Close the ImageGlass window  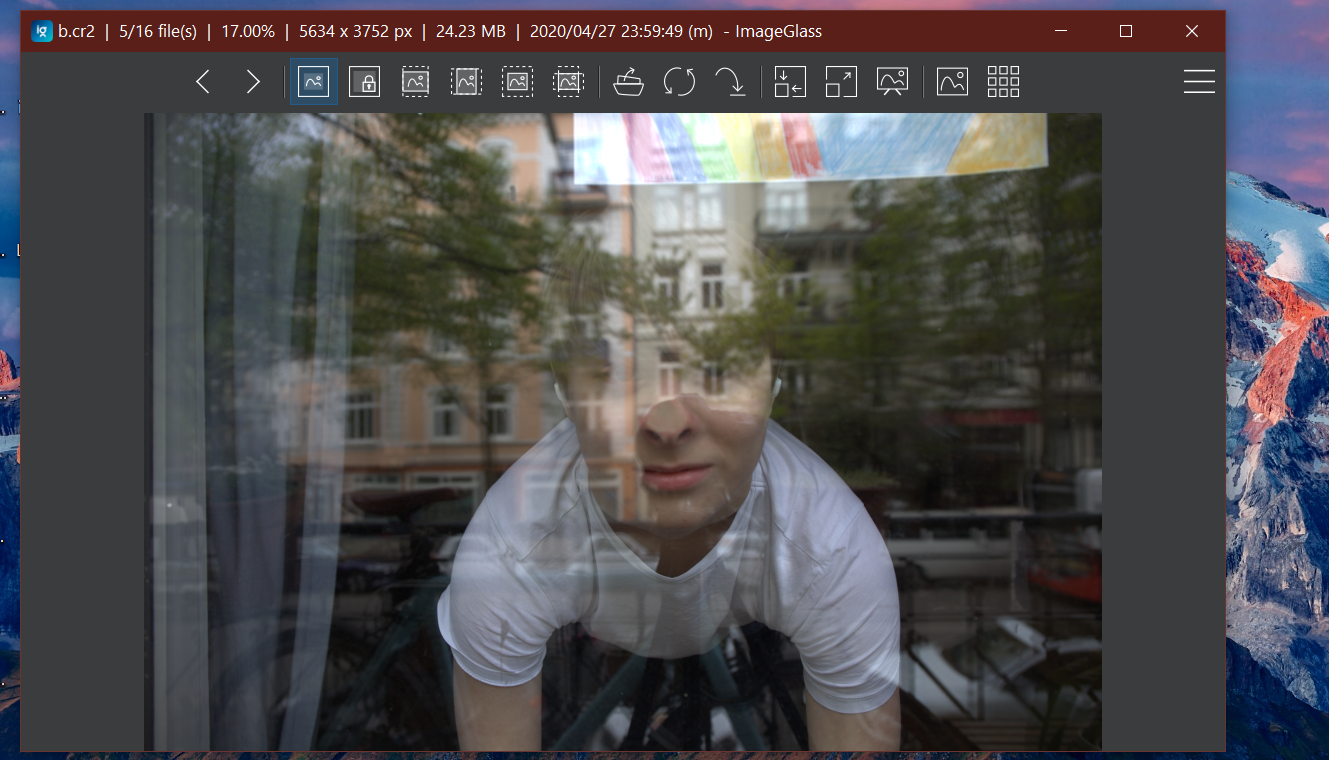click(1192, 32)
